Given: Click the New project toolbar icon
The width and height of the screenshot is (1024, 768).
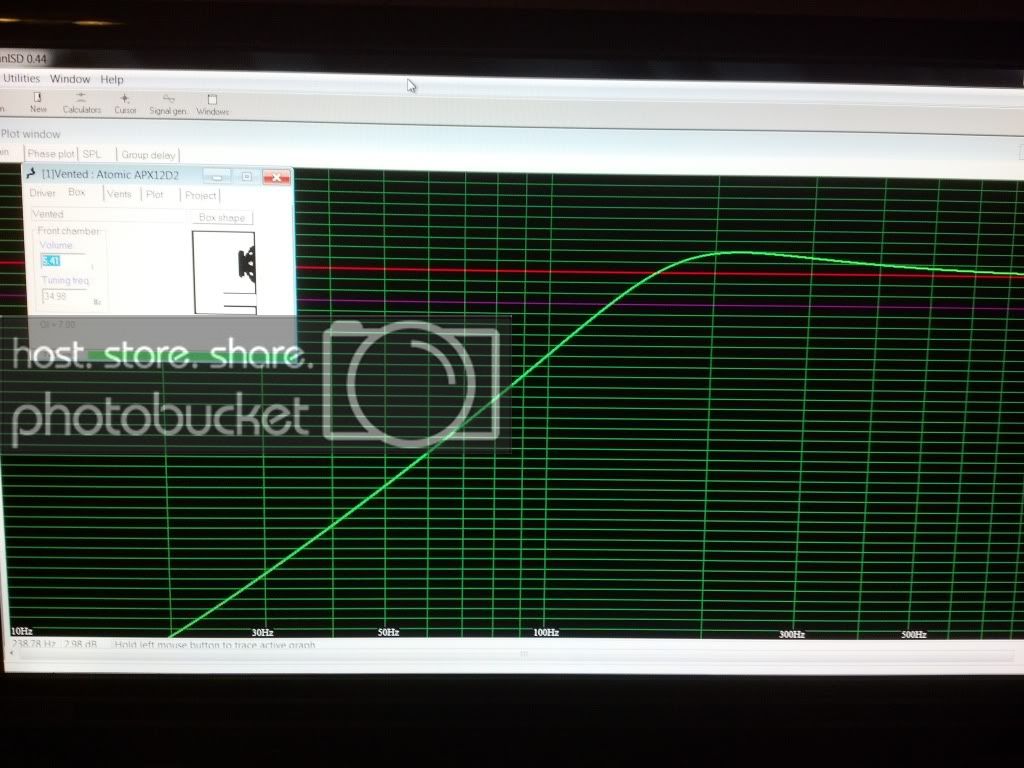Looking at the screenshot, I should point(38,103).
